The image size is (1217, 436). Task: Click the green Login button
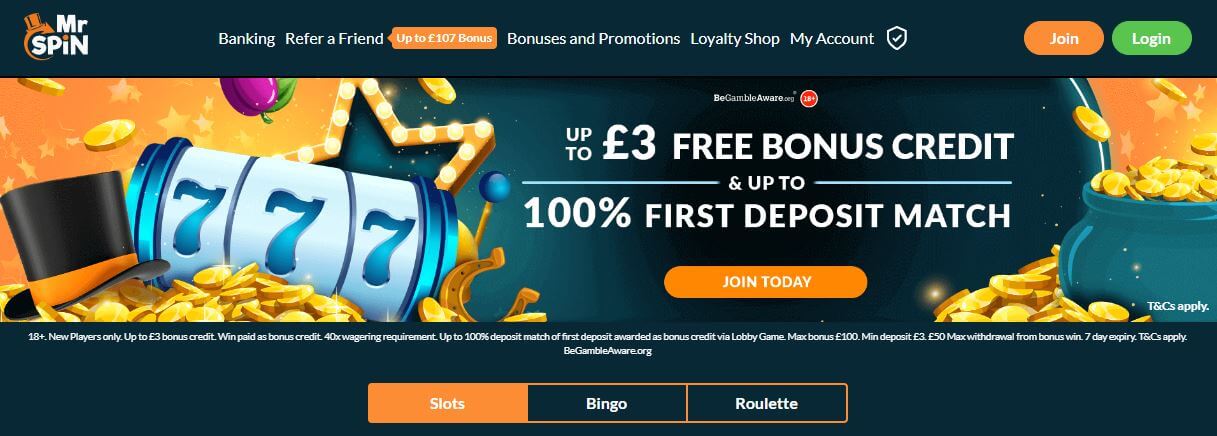point(1152,38)
